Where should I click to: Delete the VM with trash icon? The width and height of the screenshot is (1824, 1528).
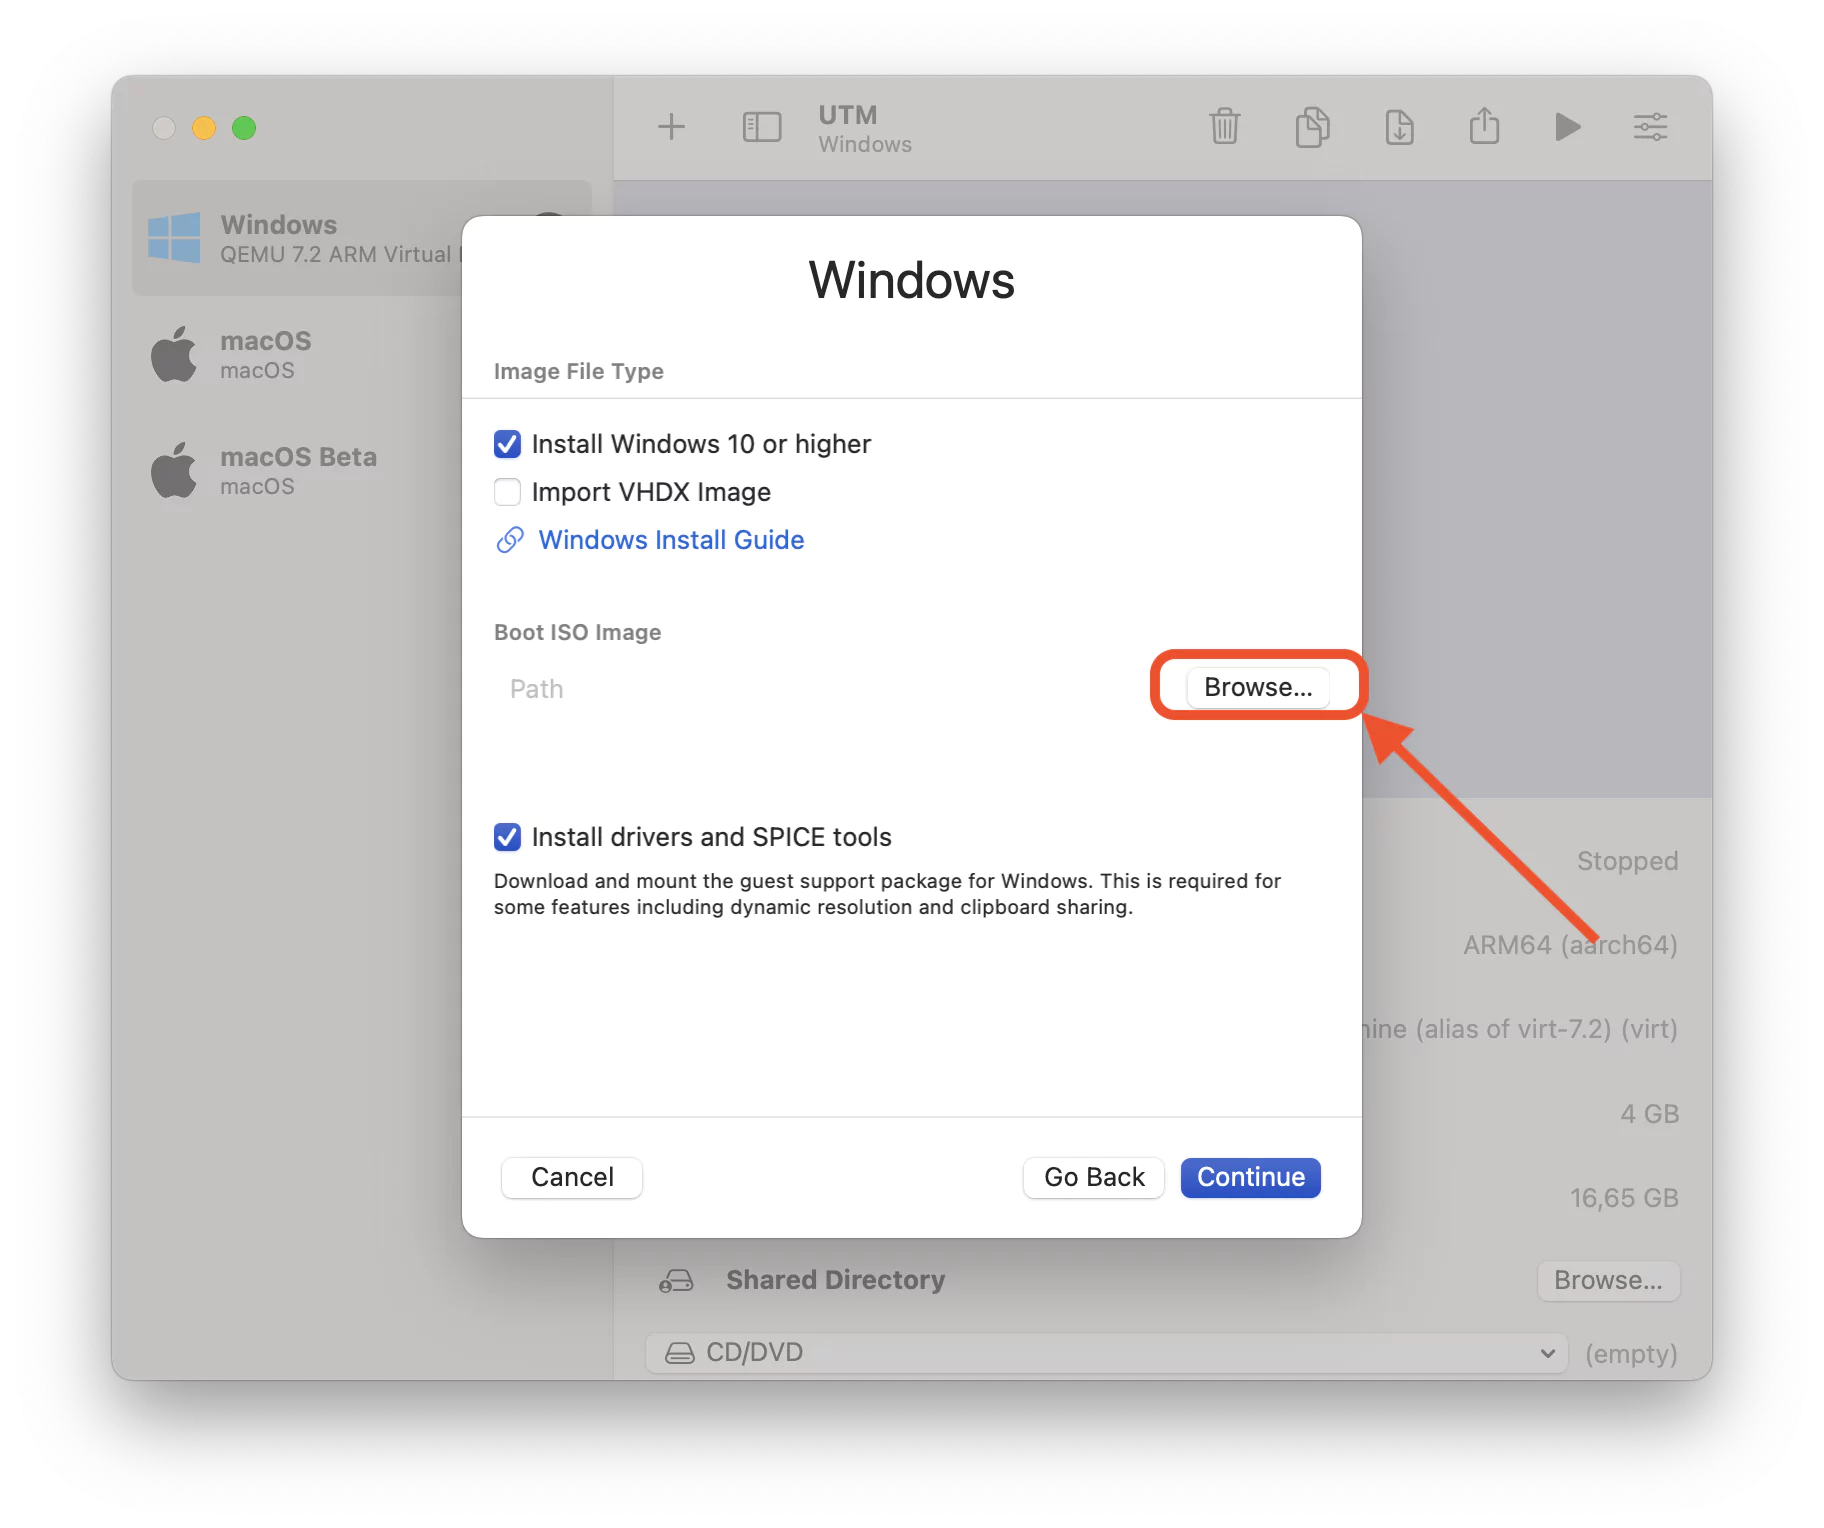click(x=1225, y=127)
